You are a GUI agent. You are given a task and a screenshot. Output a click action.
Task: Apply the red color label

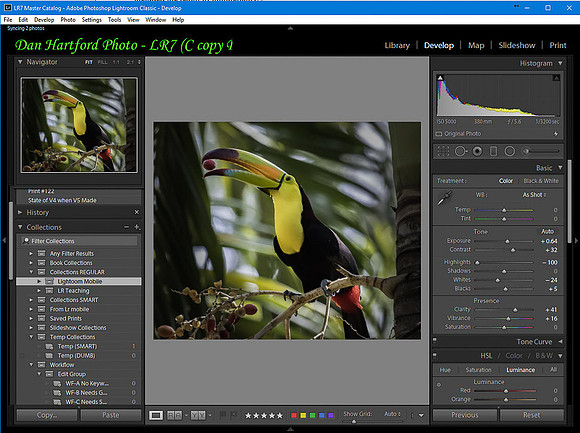[x=294, y=416]
